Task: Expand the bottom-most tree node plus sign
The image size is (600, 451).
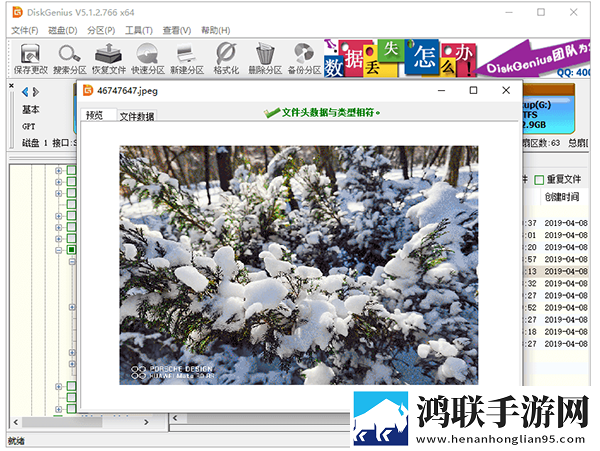Action: (x=59, y=409)
